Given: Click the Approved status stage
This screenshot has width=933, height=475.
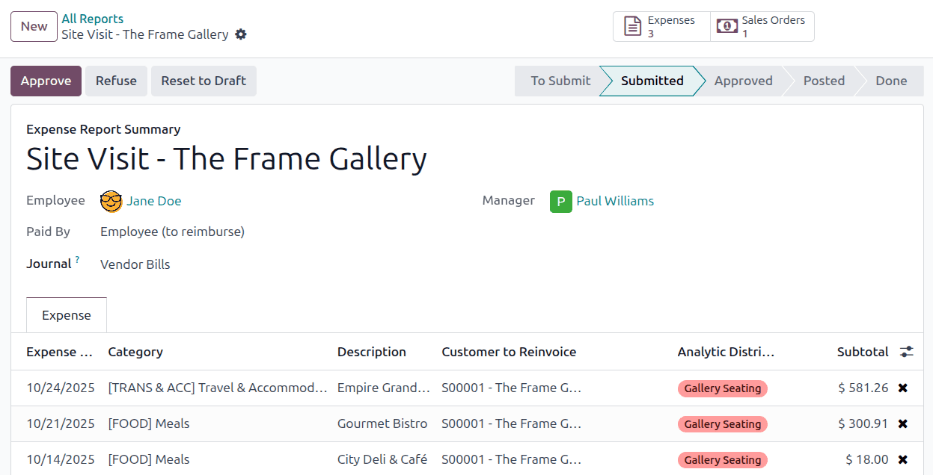Looking at the screenshot, I should click(743, 81).
